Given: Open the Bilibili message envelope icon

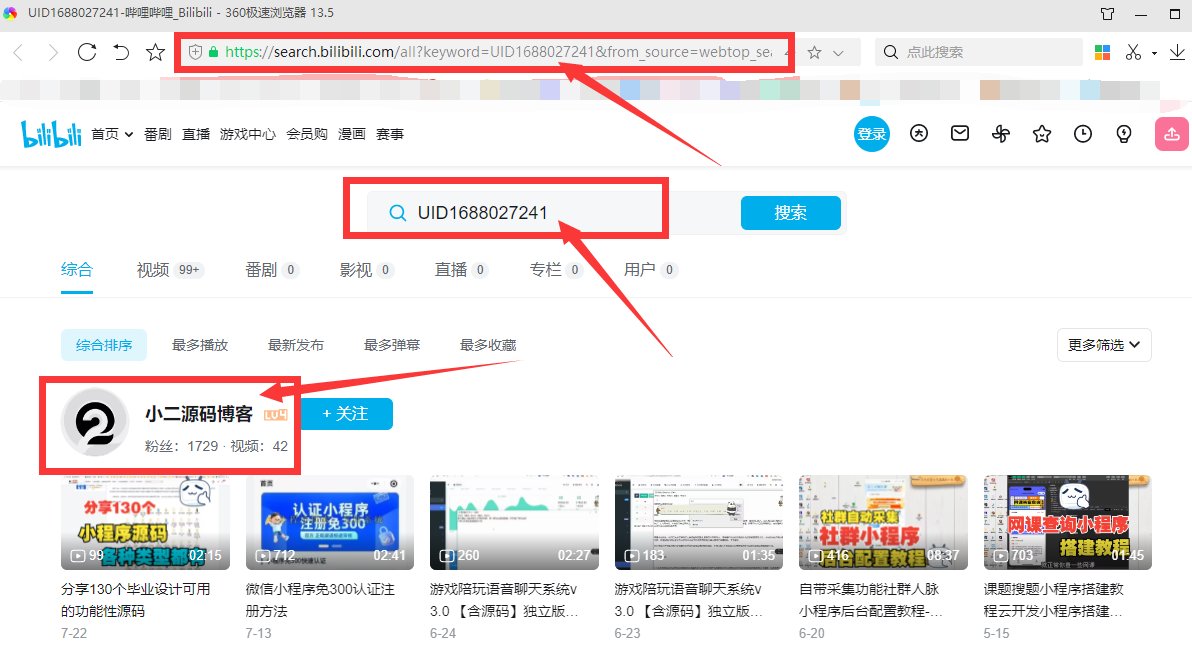Looking at the screenshot, I should tap(960, 133).
